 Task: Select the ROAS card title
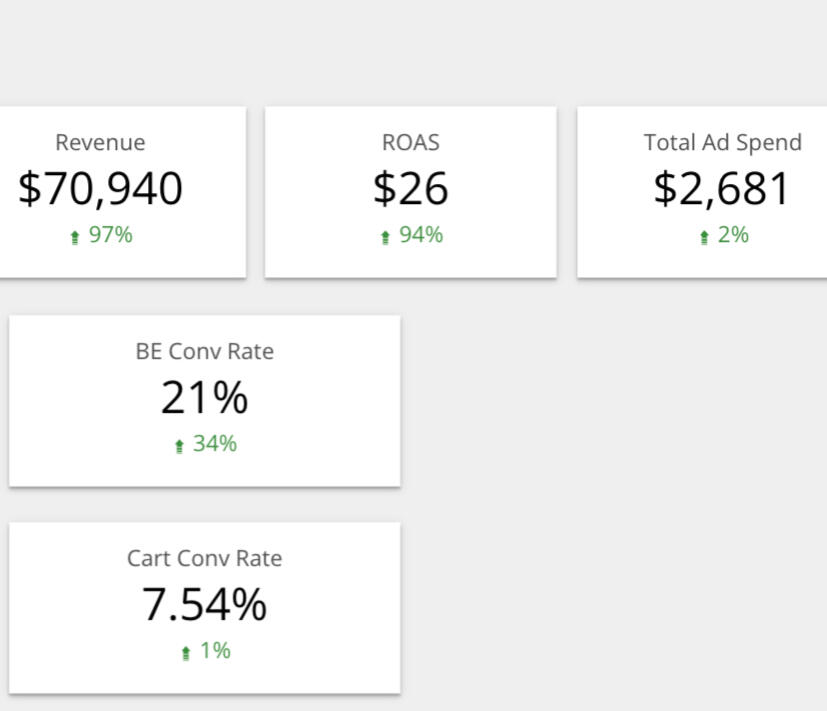pyautogui.click(x=410, y=142)
